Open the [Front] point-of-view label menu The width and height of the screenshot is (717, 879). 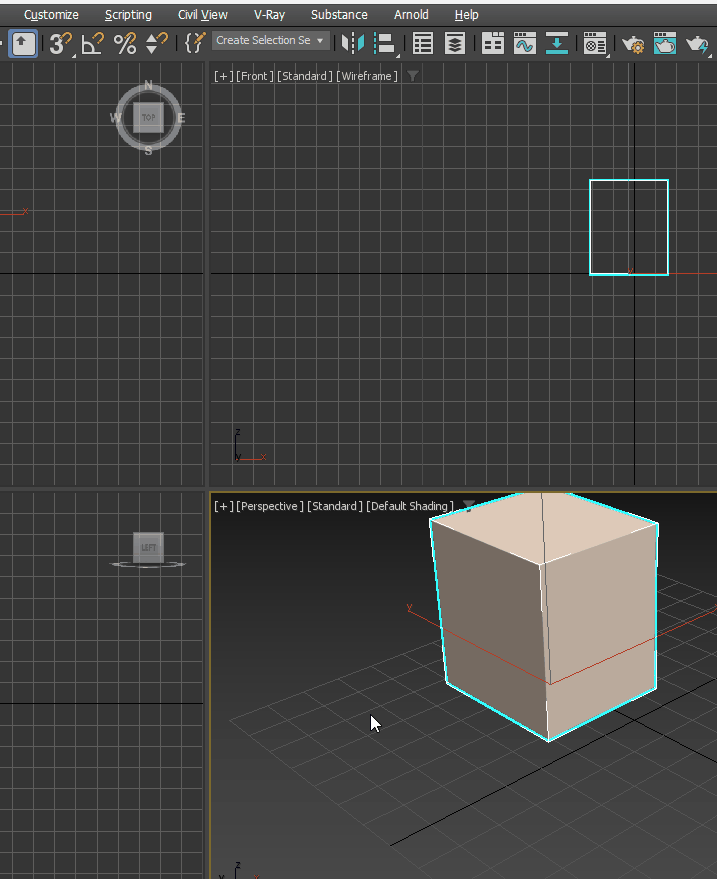(x=255, y=76)
